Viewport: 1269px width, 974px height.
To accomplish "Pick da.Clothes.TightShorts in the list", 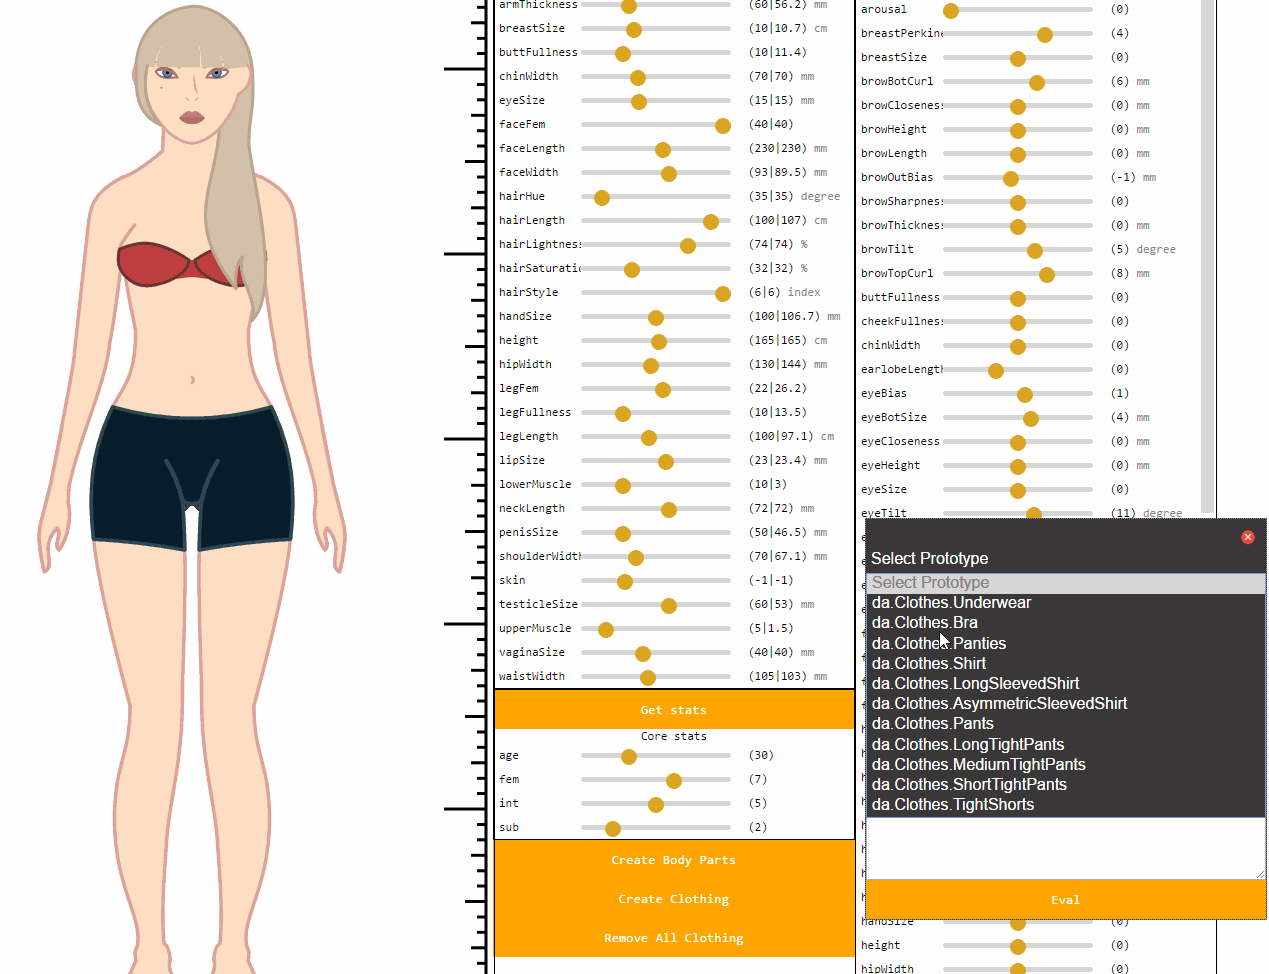I will (952, 805).
